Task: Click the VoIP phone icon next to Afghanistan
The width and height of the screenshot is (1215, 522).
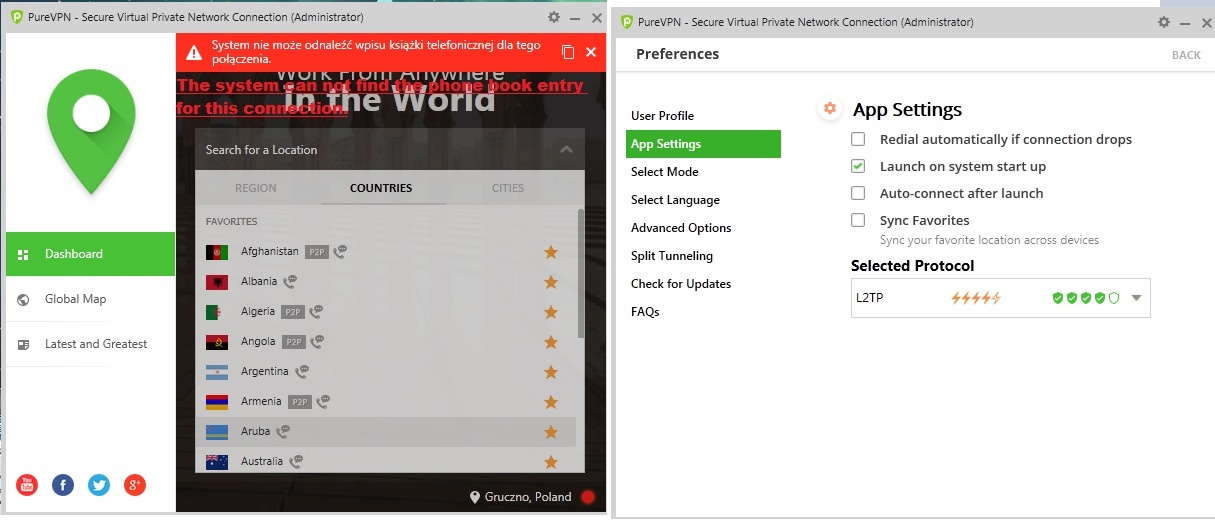Action: (341, 252)
